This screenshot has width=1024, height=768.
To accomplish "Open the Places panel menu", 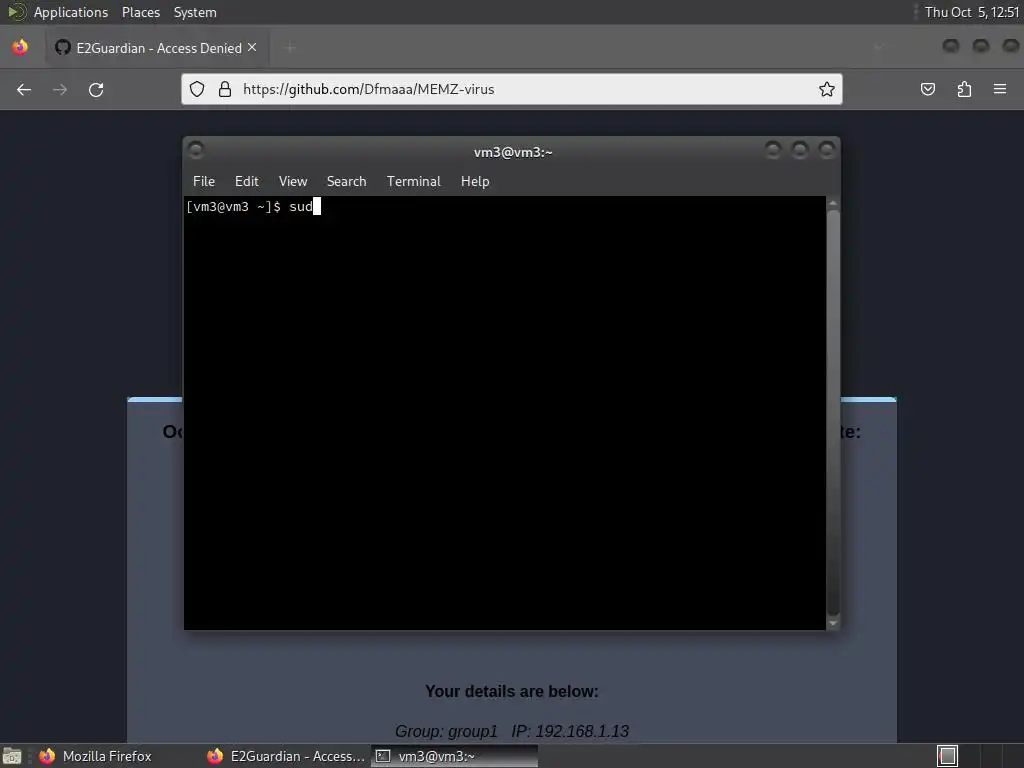I will point(140,12).
